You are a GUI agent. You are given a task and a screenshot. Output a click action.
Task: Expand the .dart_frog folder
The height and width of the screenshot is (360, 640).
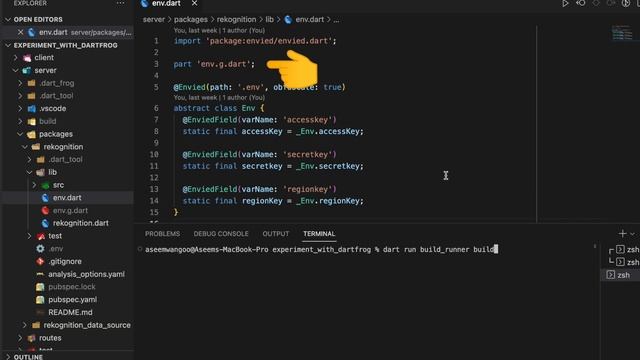tap(20, 83)
